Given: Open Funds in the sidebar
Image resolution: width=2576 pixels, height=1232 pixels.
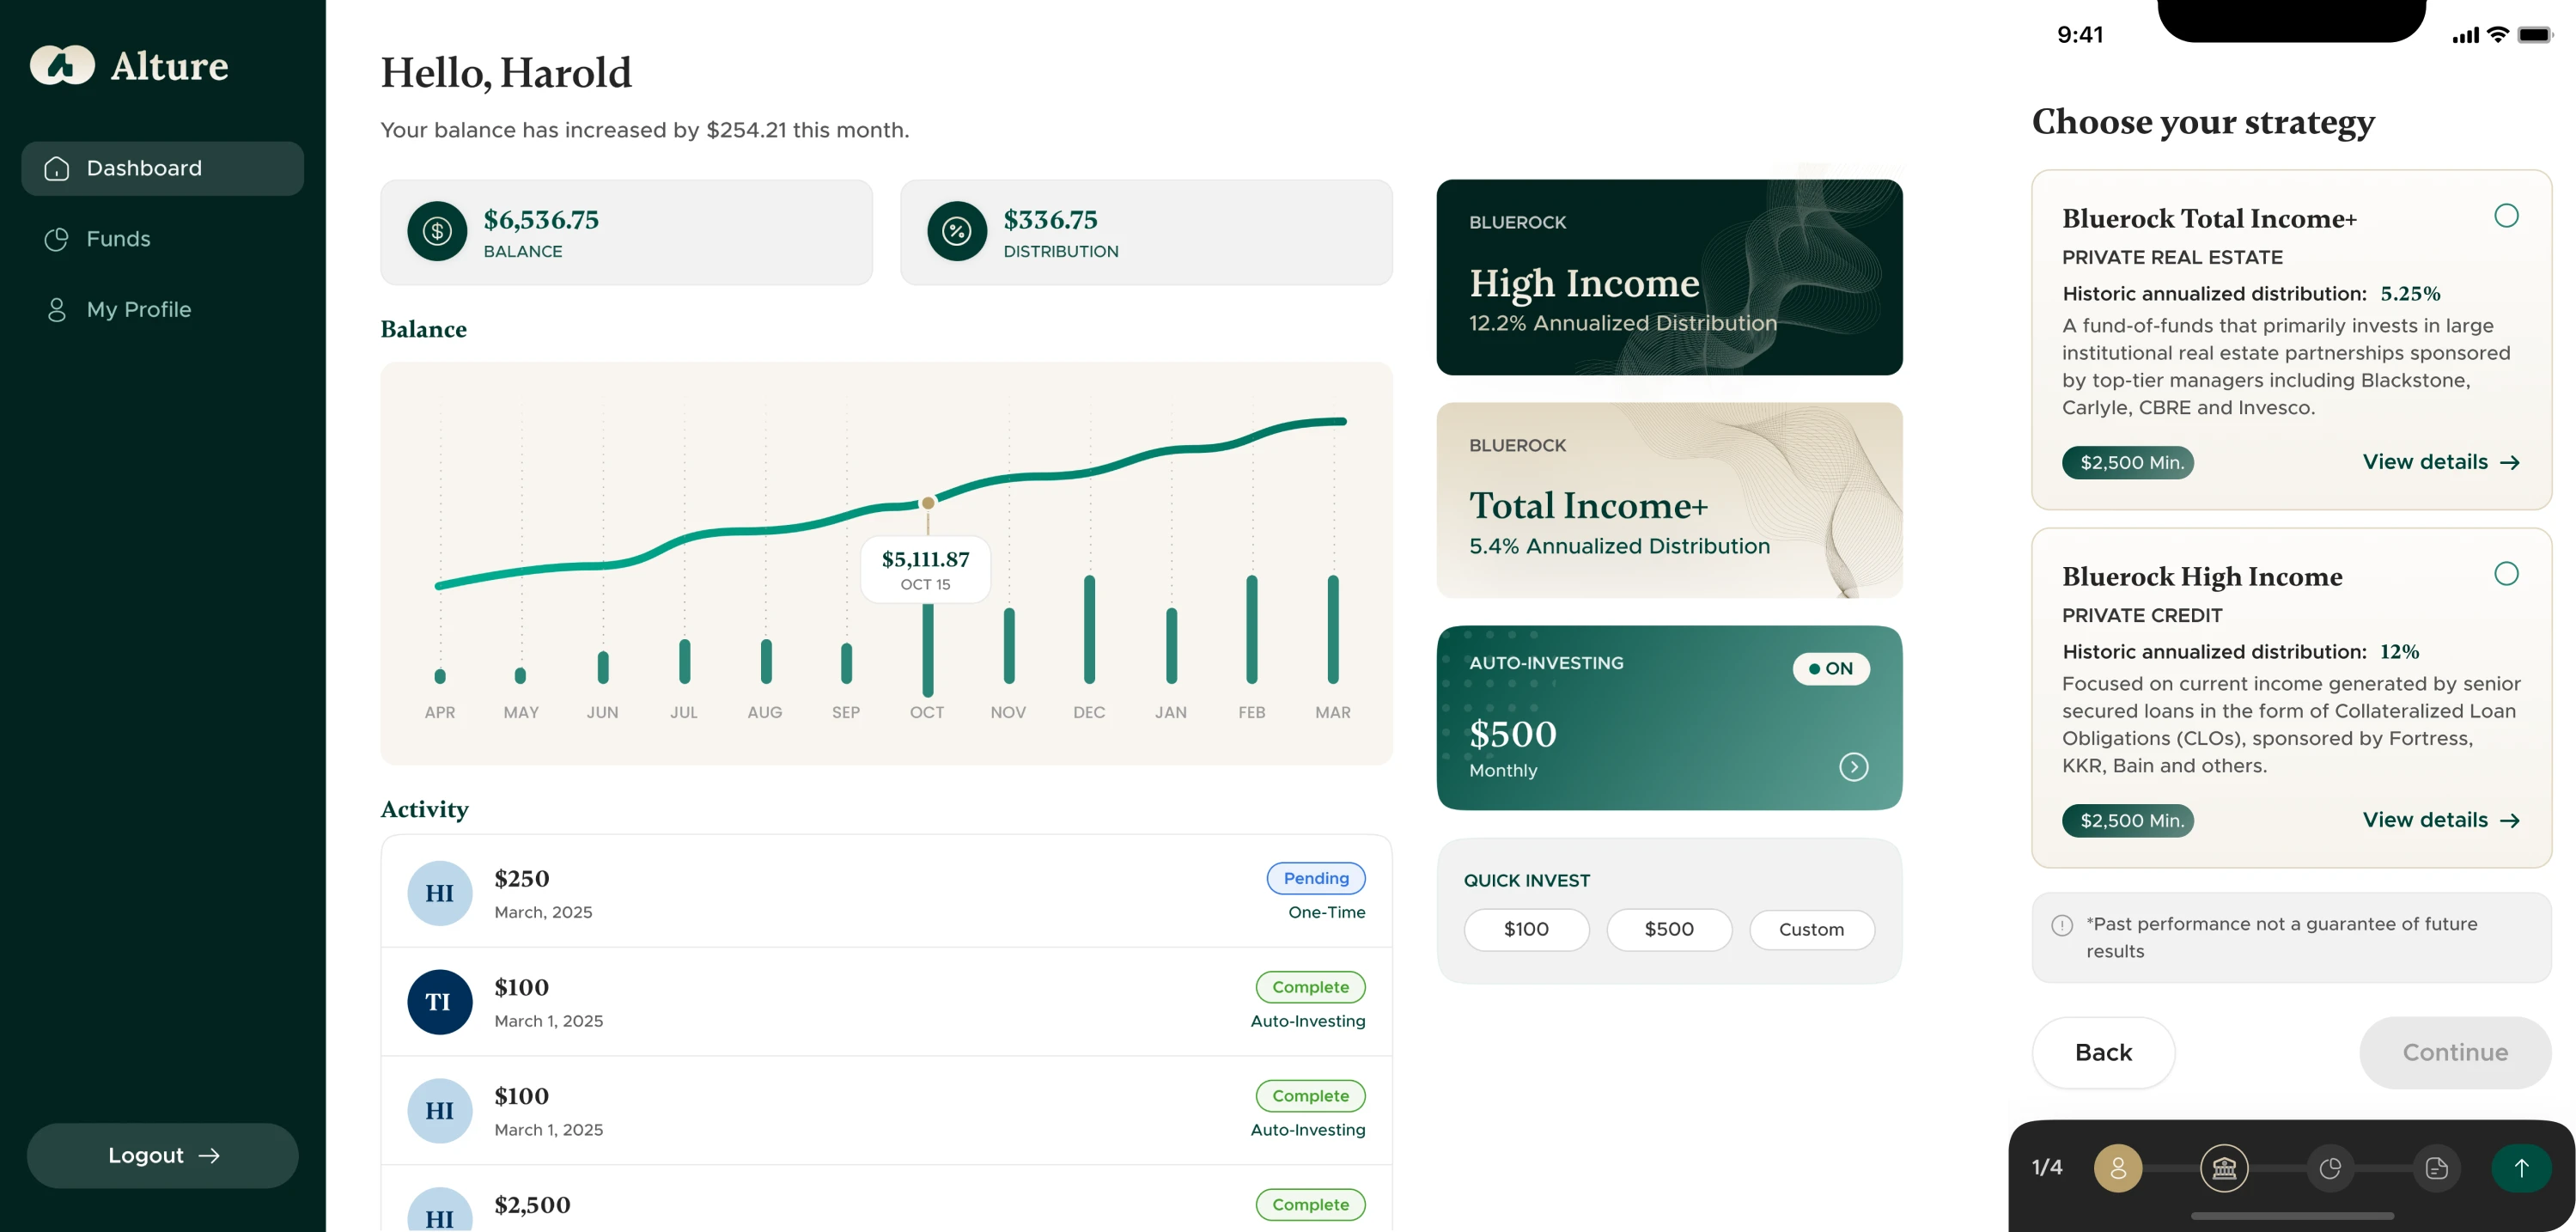Looking at the screenshot, I should (162, 239).
